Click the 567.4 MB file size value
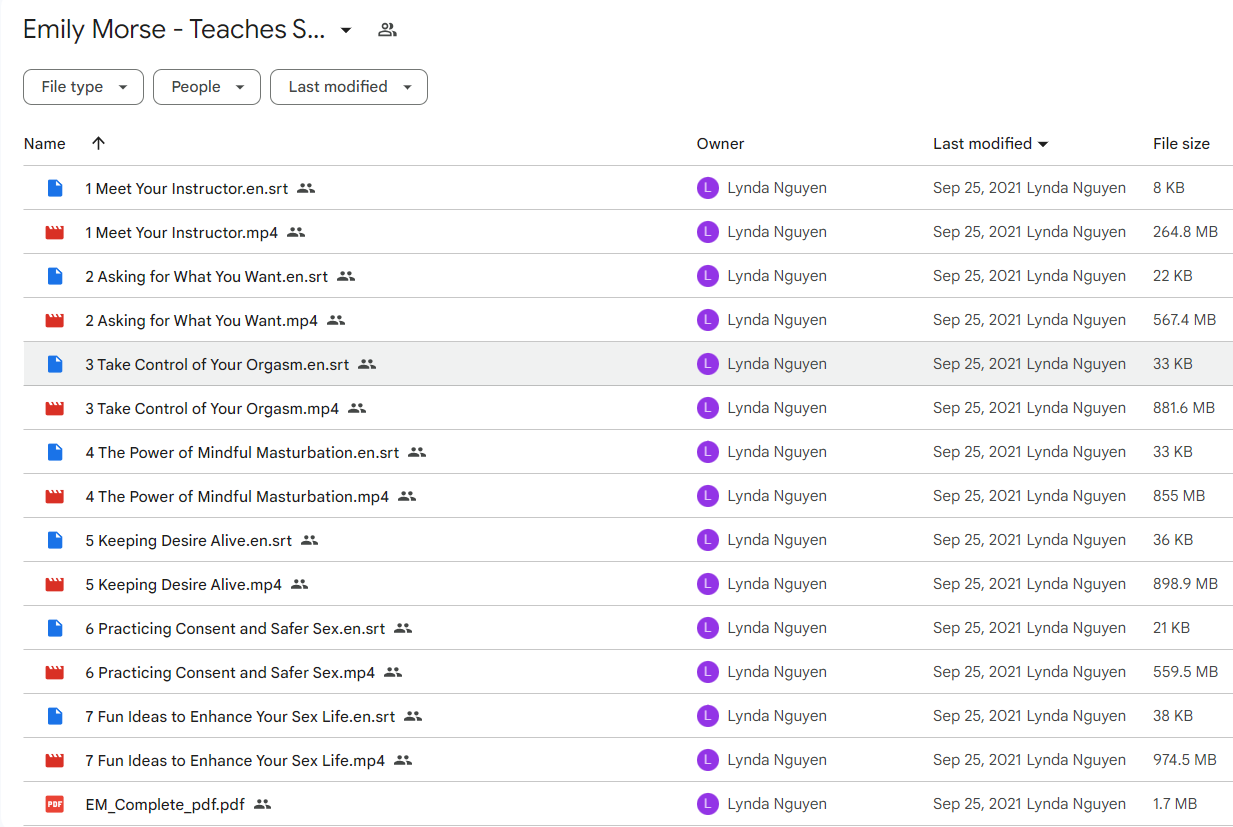The image size is (1233, 827). [1185, 320]
